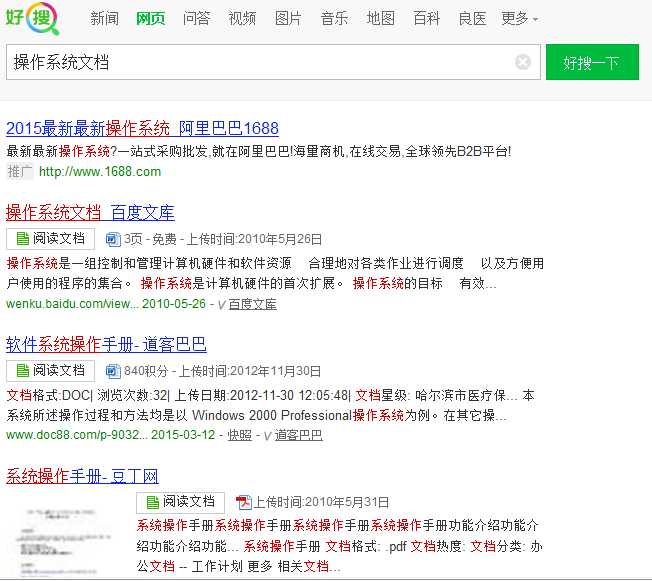Click the 好搜一下 search button
This screenshot has height=581, width=652.
592,62
